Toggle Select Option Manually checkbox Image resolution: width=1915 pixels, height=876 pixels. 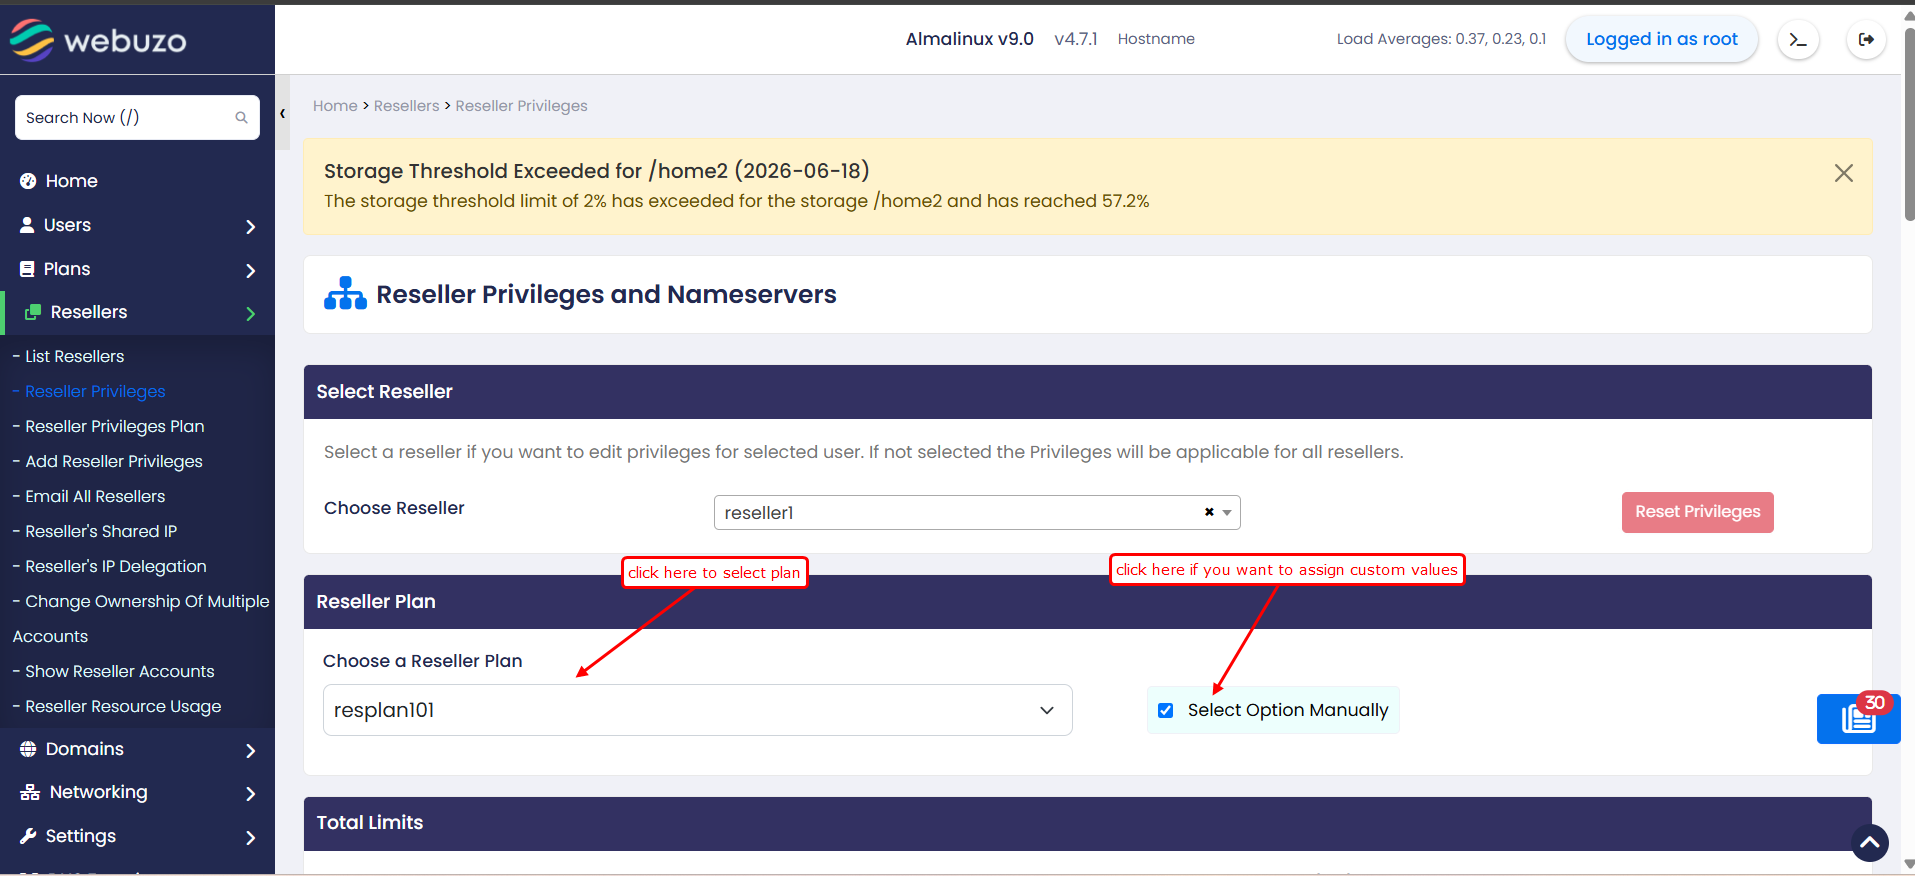click(x=1165, y=710)
